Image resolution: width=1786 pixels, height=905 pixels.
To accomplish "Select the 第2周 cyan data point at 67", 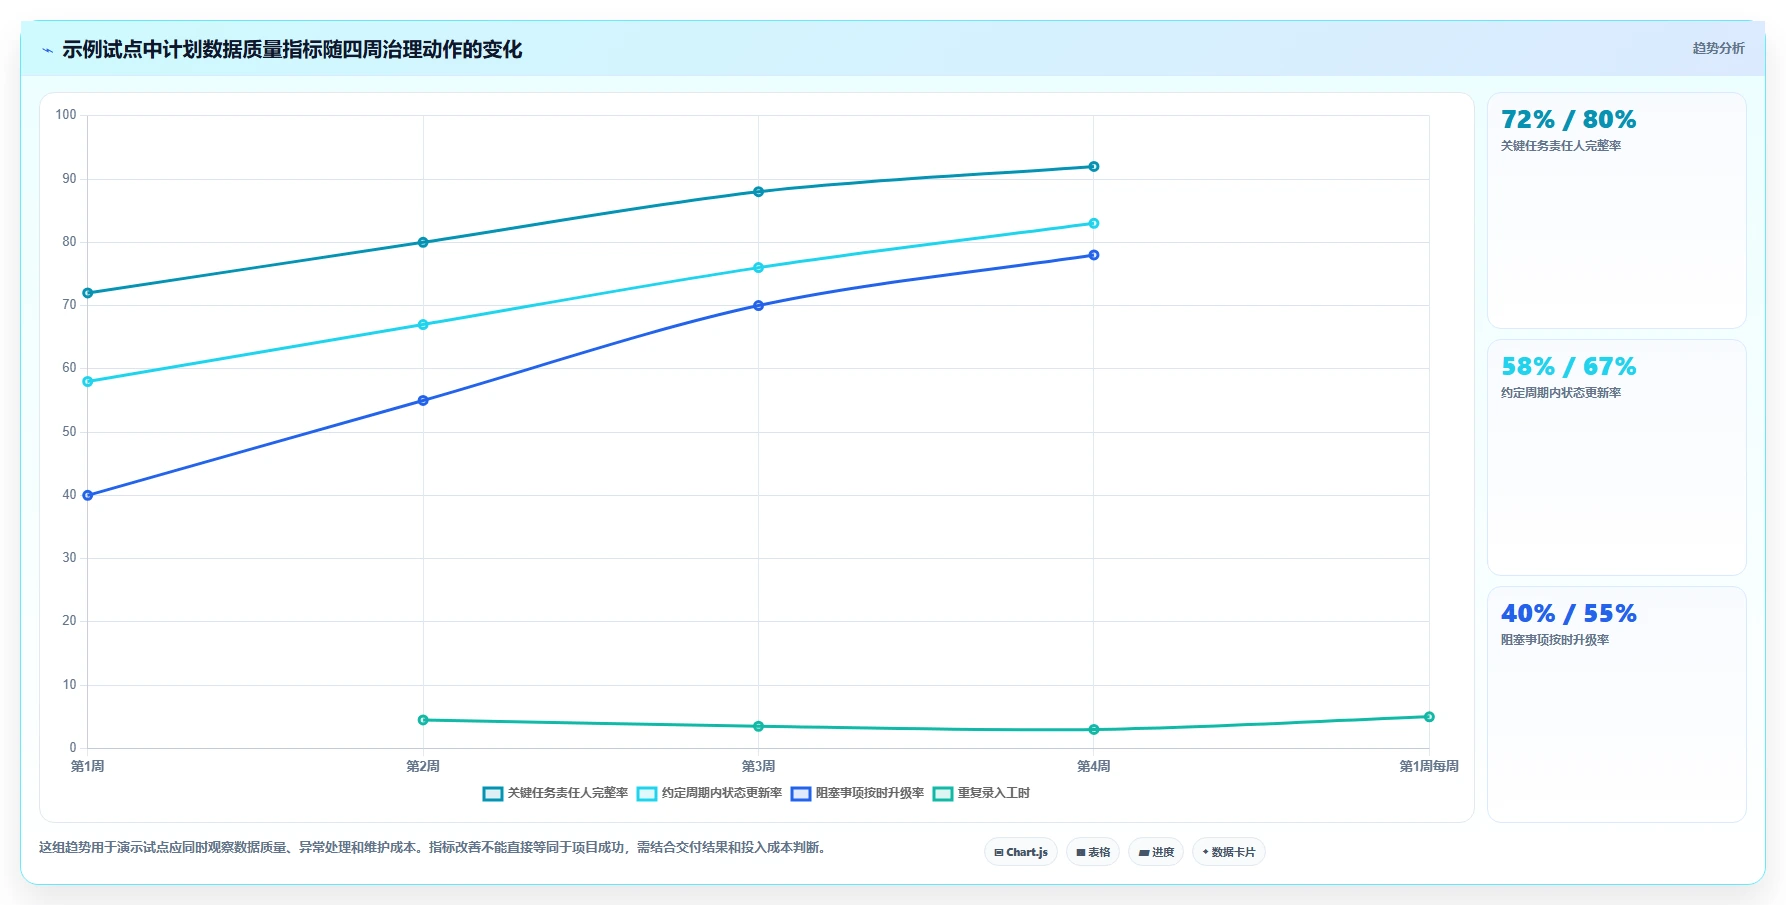I will pos(423,325).
